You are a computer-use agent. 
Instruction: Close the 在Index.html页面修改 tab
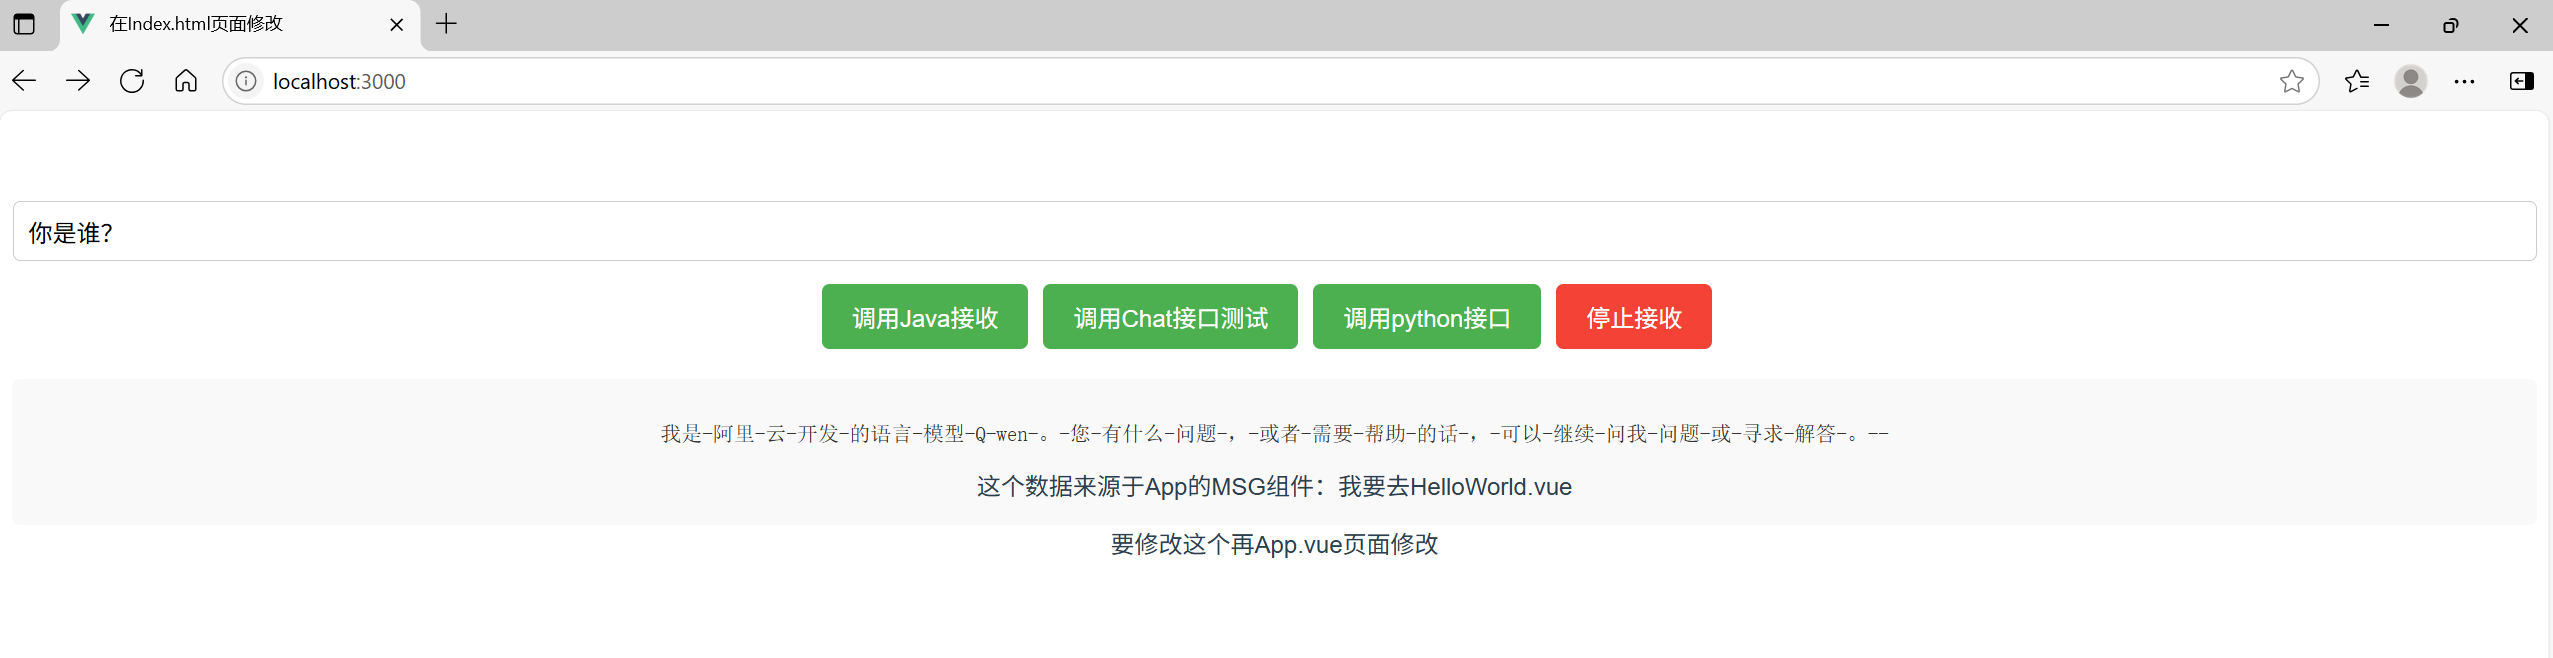coord(397,24)
